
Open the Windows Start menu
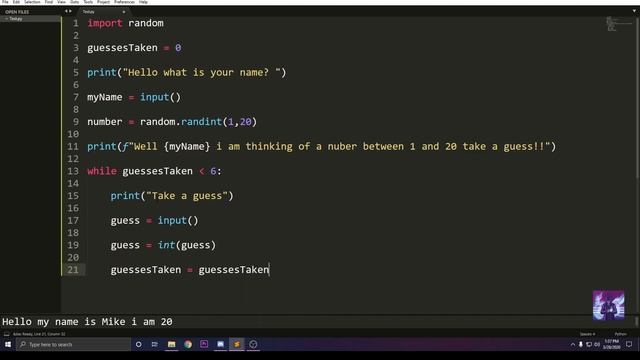coord(8,344)
